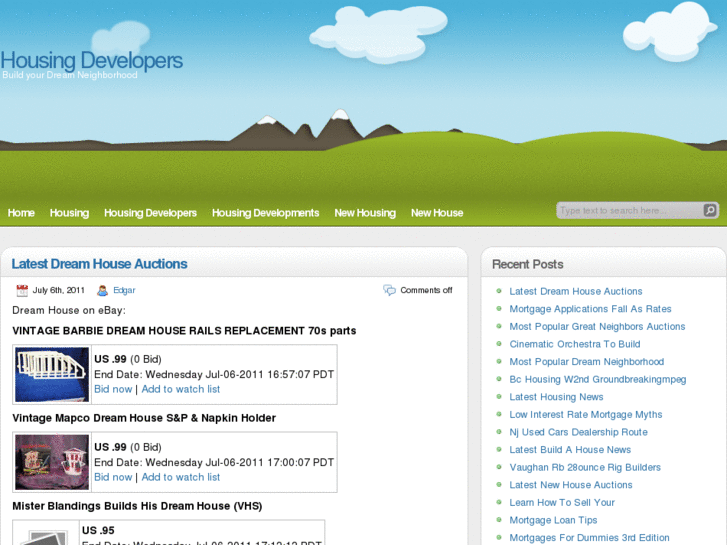Open Latest Build A House News post
Screen dimensions: 727x545
pos(570,450)
